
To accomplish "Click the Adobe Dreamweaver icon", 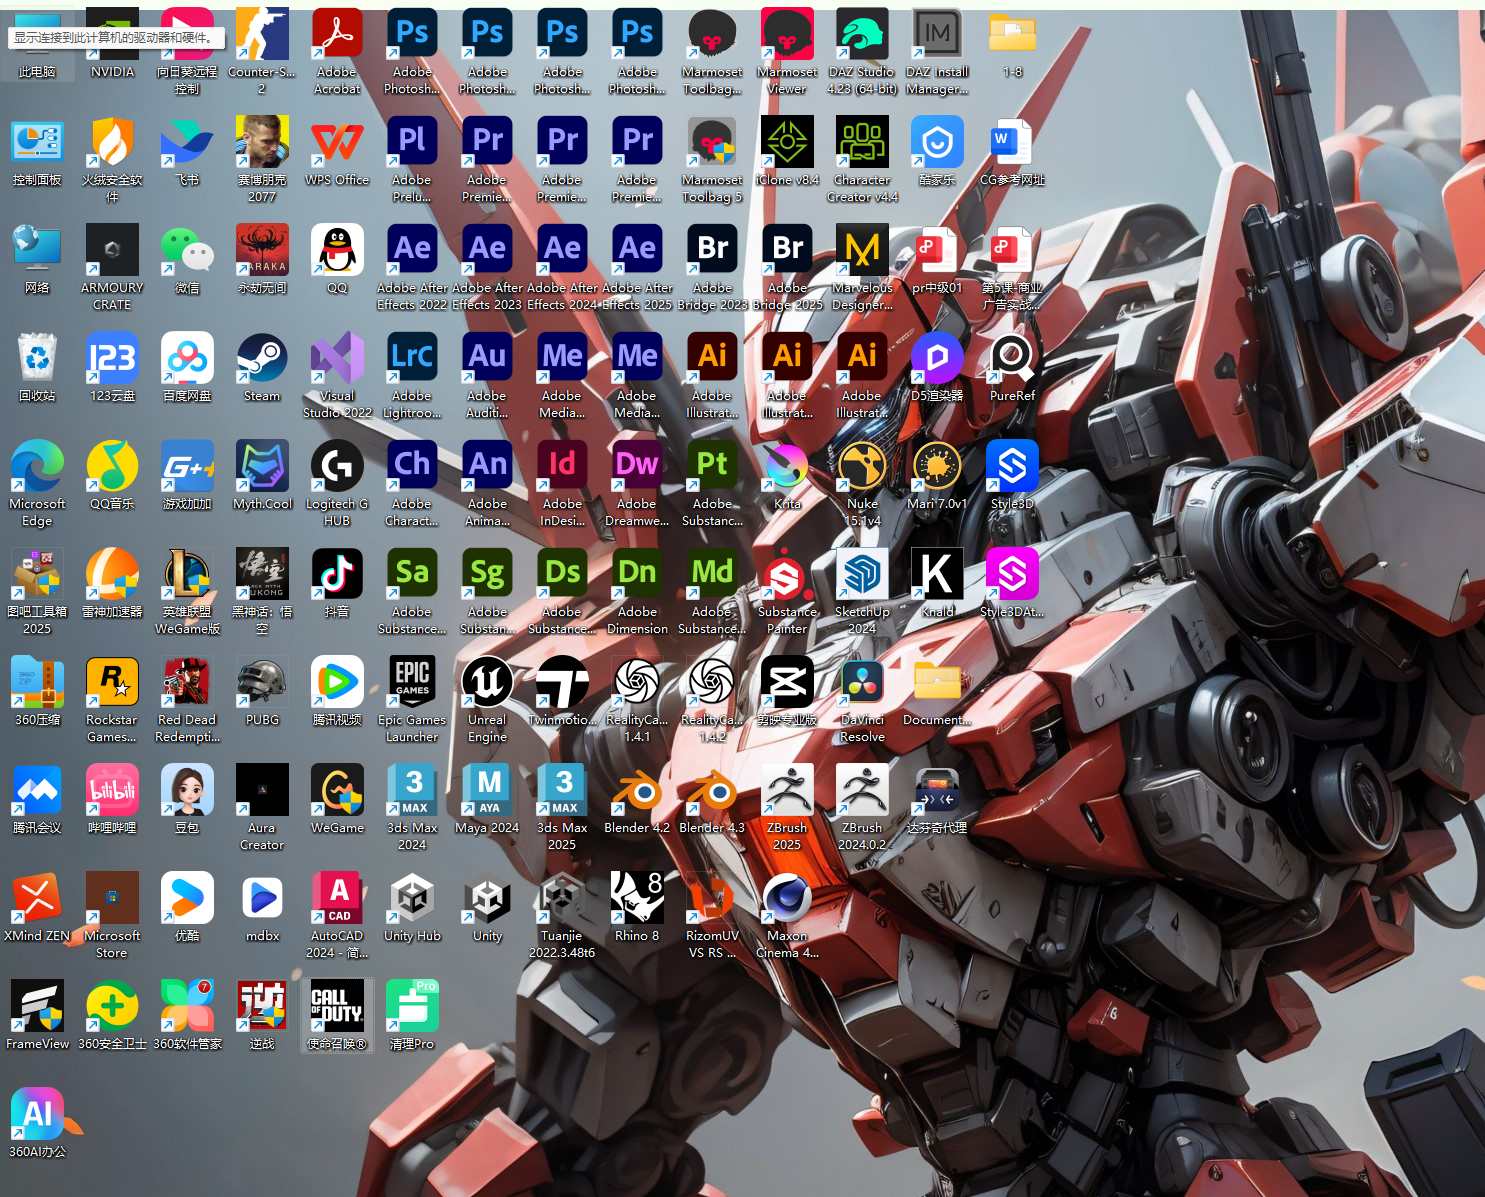I will pos(637,484).
